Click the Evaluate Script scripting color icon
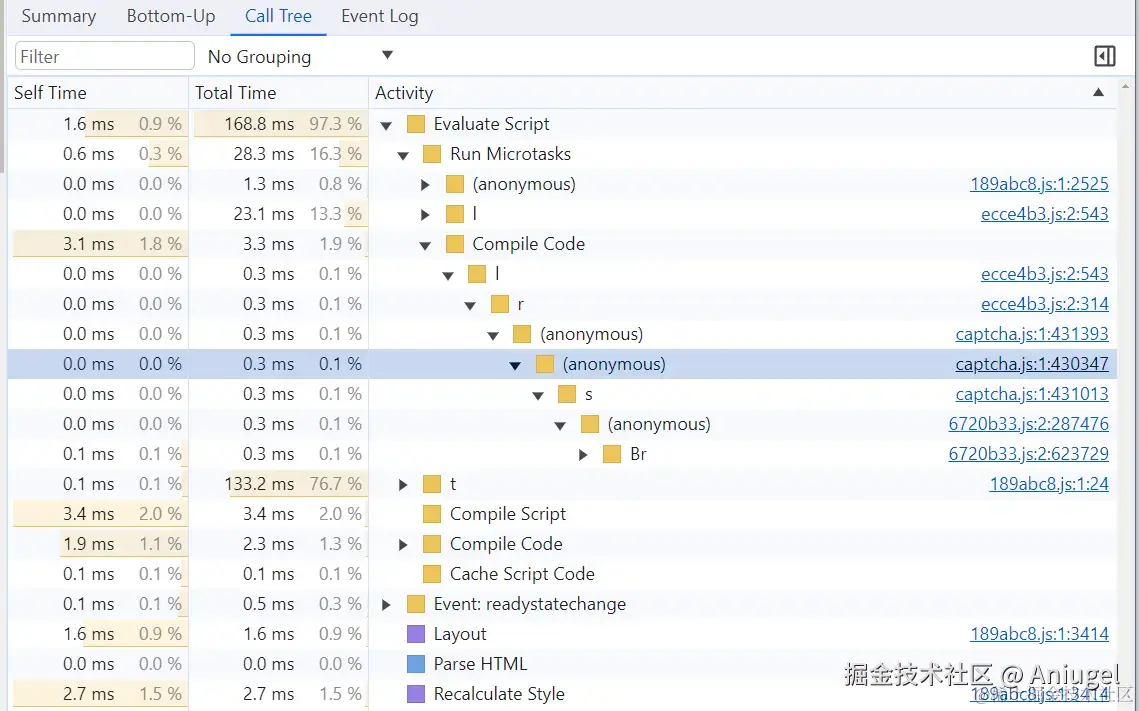Image resolution: width=1140 pixels, height=711 pixels. coord(416,124)
